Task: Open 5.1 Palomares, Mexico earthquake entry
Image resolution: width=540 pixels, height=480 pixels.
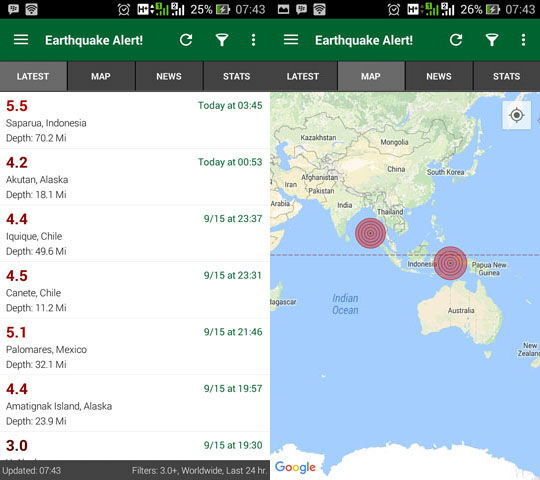Action: point(135,347)
